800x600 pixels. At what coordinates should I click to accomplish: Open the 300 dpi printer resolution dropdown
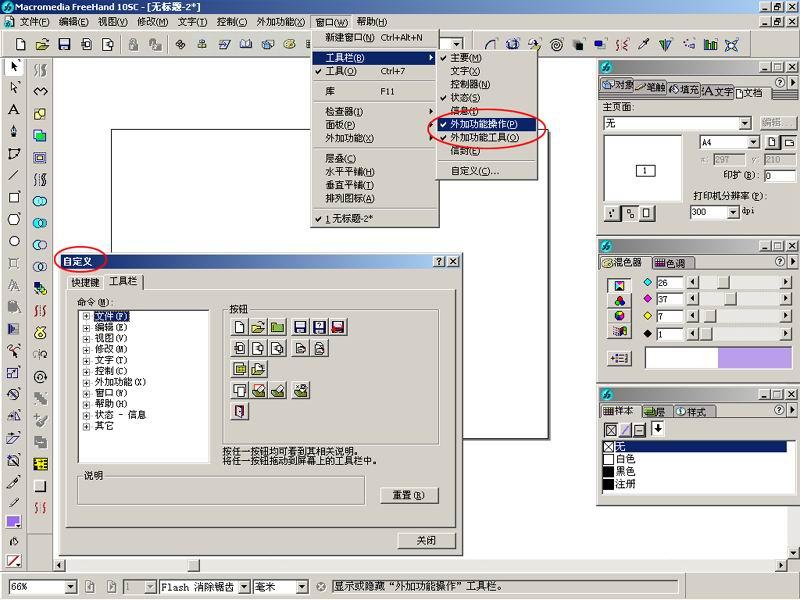(x=733, y=212)
